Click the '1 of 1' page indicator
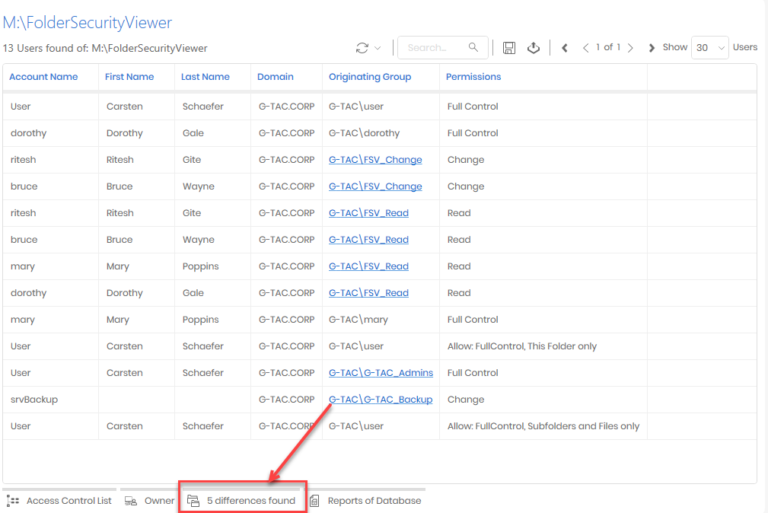 pos(608,47)
